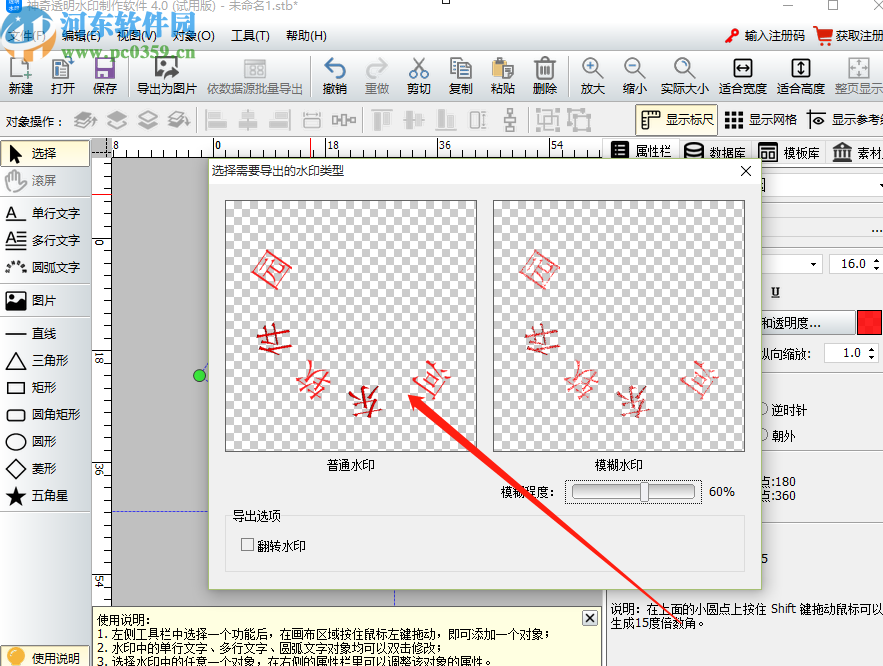Click the Fit Width (适合宽度) icon
883x666 pixels.
pyautogui.click(x=743, y=76)
